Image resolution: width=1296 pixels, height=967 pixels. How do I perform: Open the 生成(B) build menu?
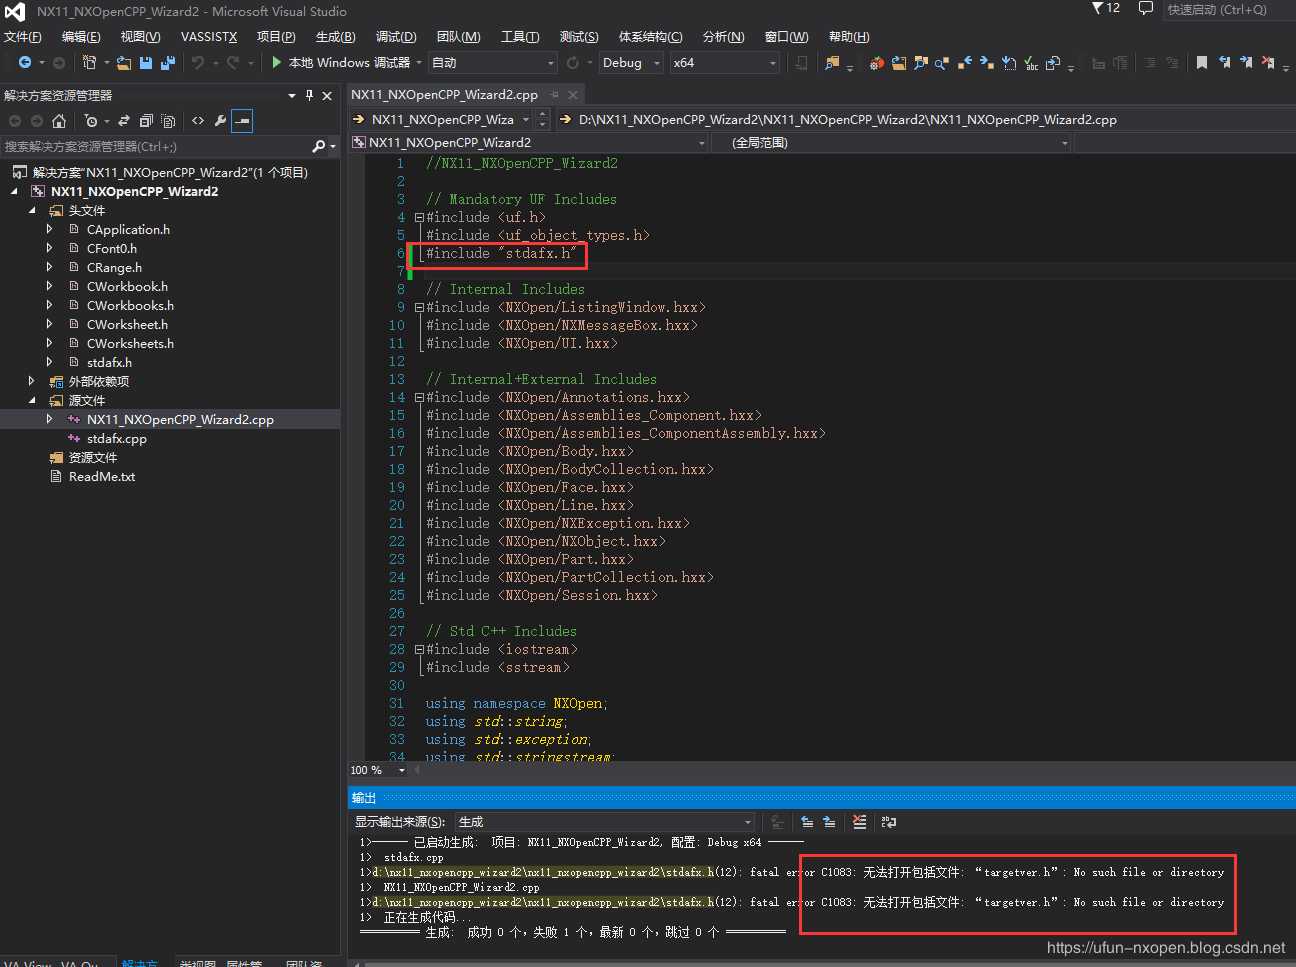click(336, 36)
